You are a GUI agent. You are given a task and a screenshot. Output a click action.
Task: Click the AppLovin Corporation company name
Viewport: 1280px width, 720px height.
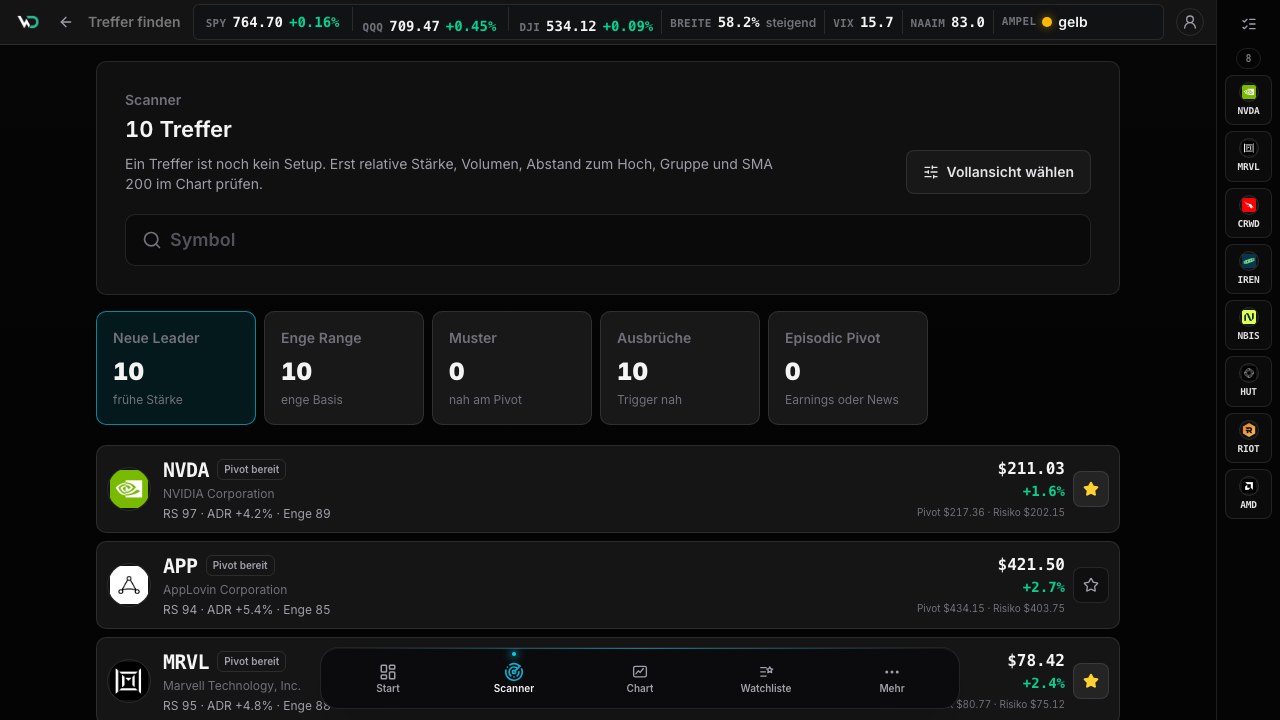(x=225, y=589)
